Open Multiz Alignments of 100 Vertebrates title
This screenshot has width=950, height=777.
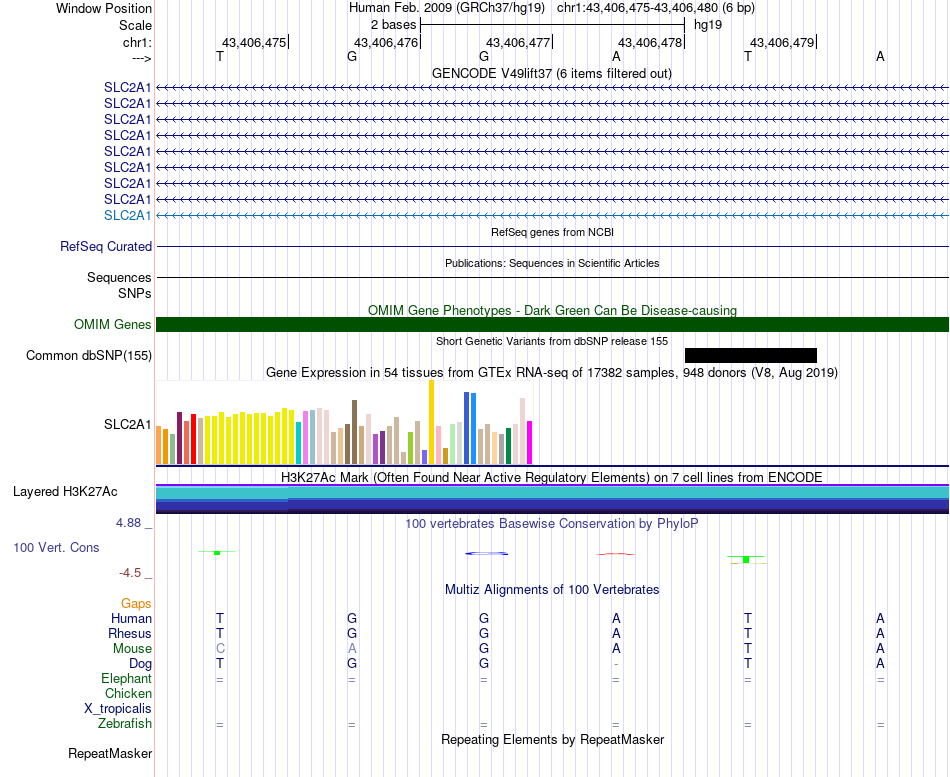[552, 589]
